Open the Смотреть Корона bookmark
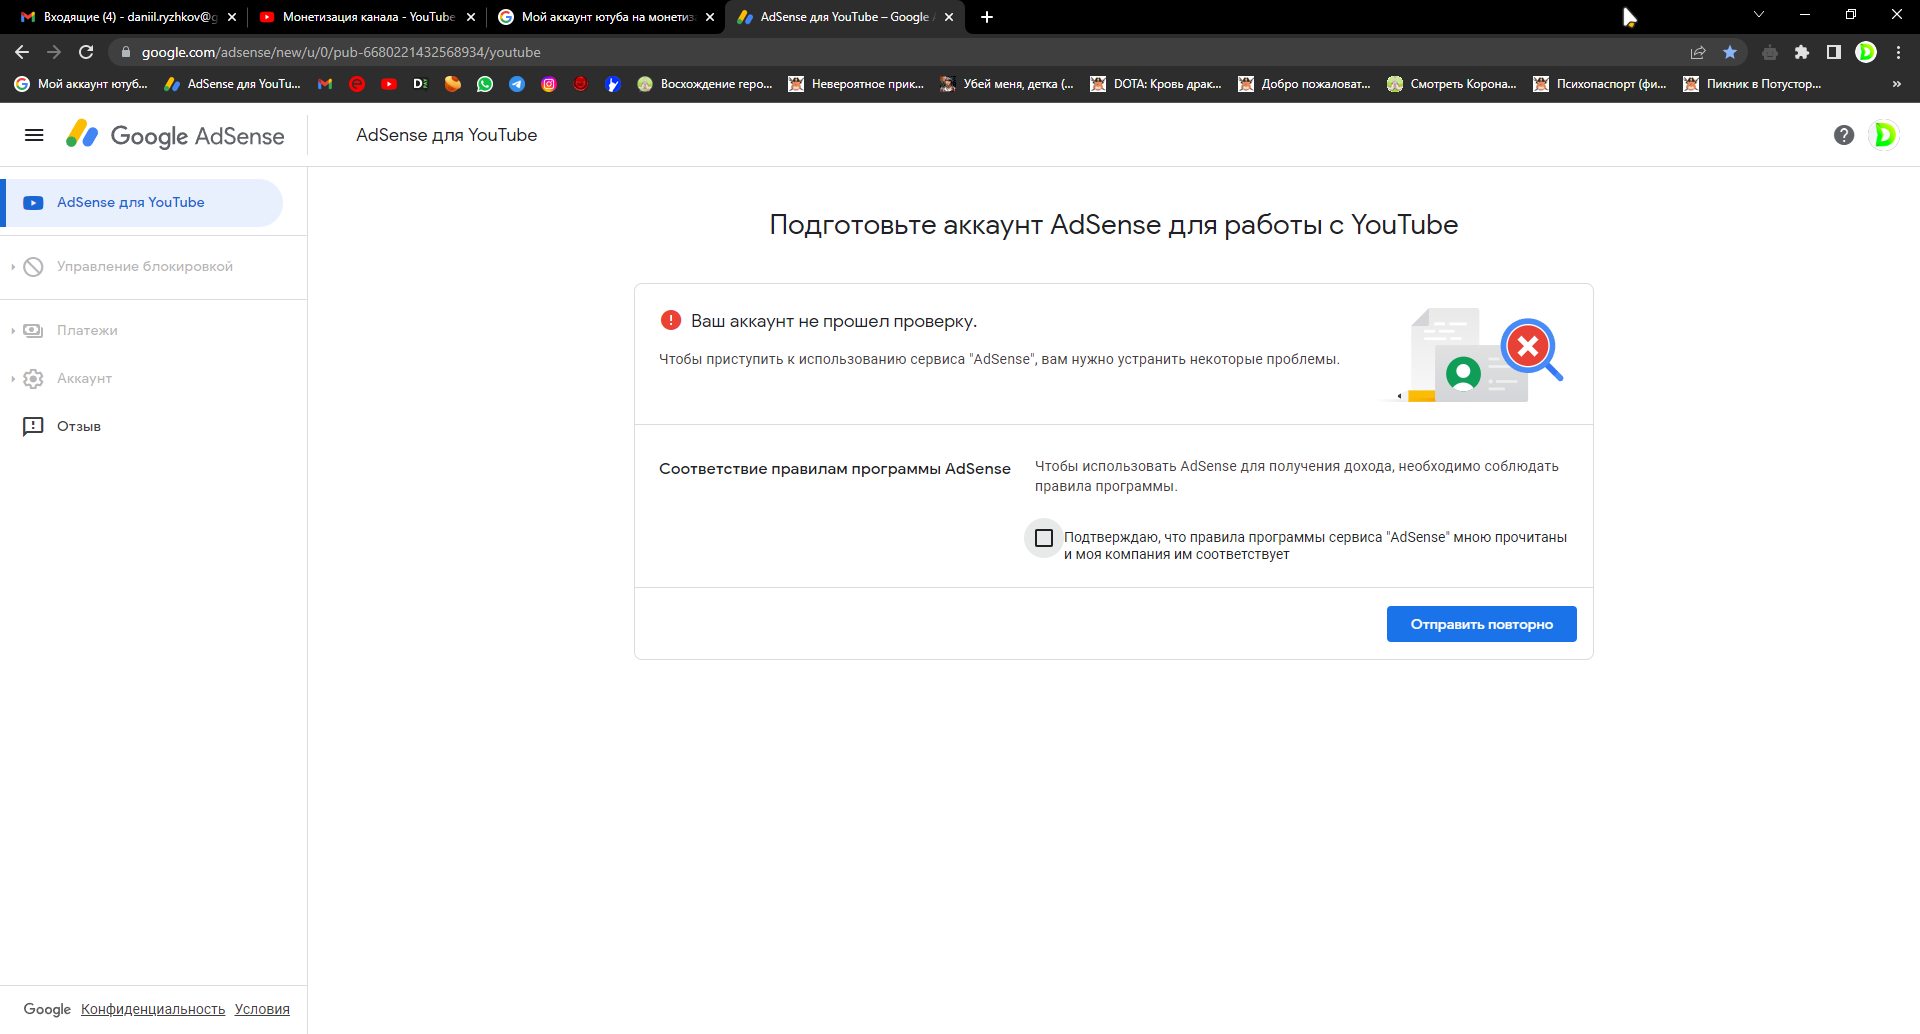Screen dimensions: 1920x1034 [x=1452, y=84]
